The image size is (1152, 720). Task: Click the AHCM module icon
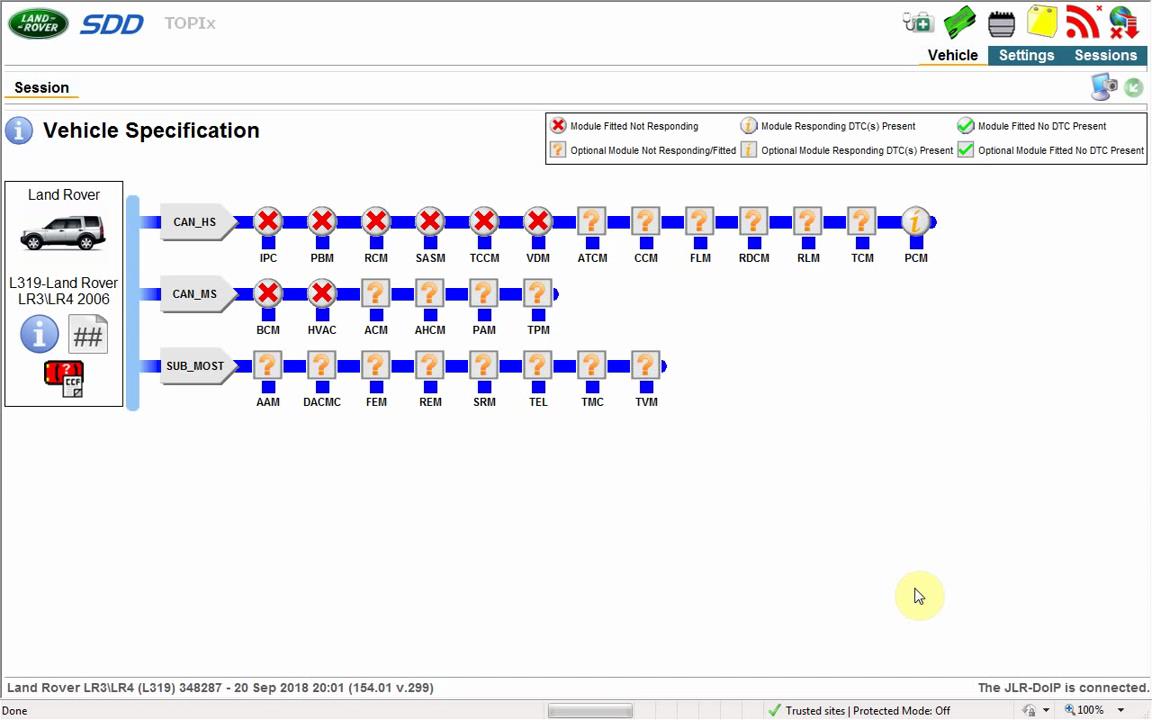coord(431,293)
